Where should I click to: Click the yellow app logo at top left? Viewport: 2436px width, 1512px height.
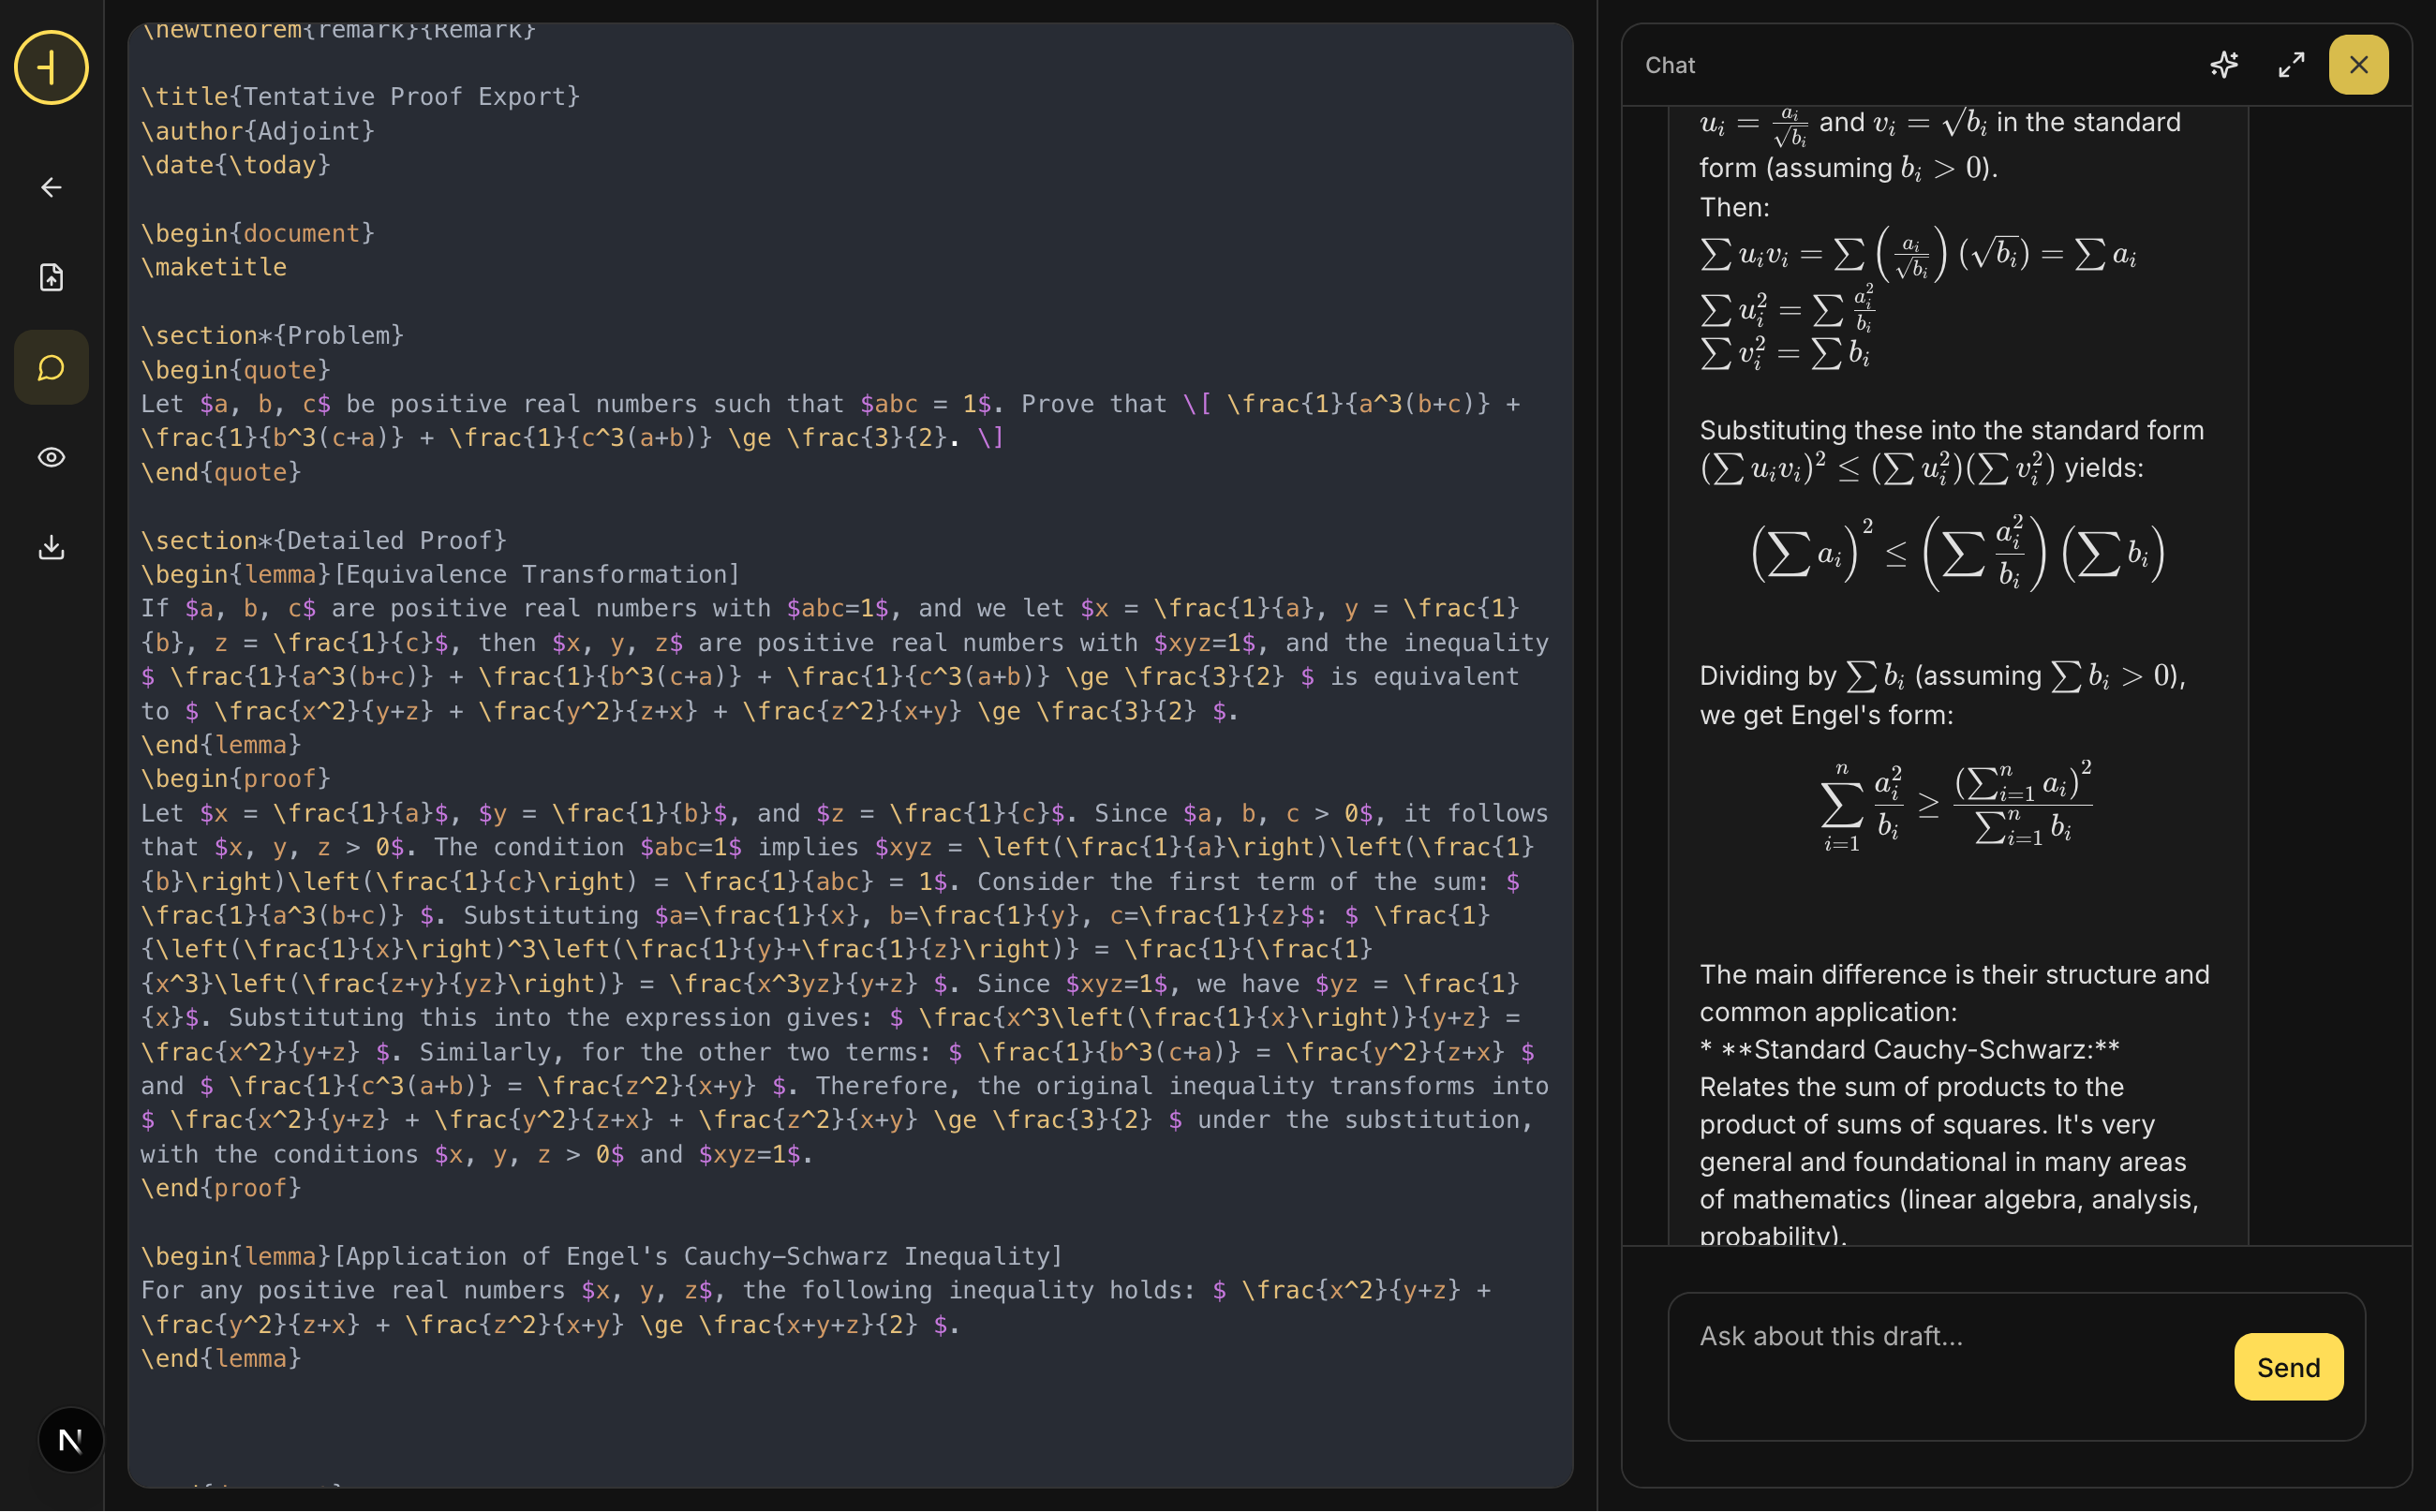[x=50, y=67]
